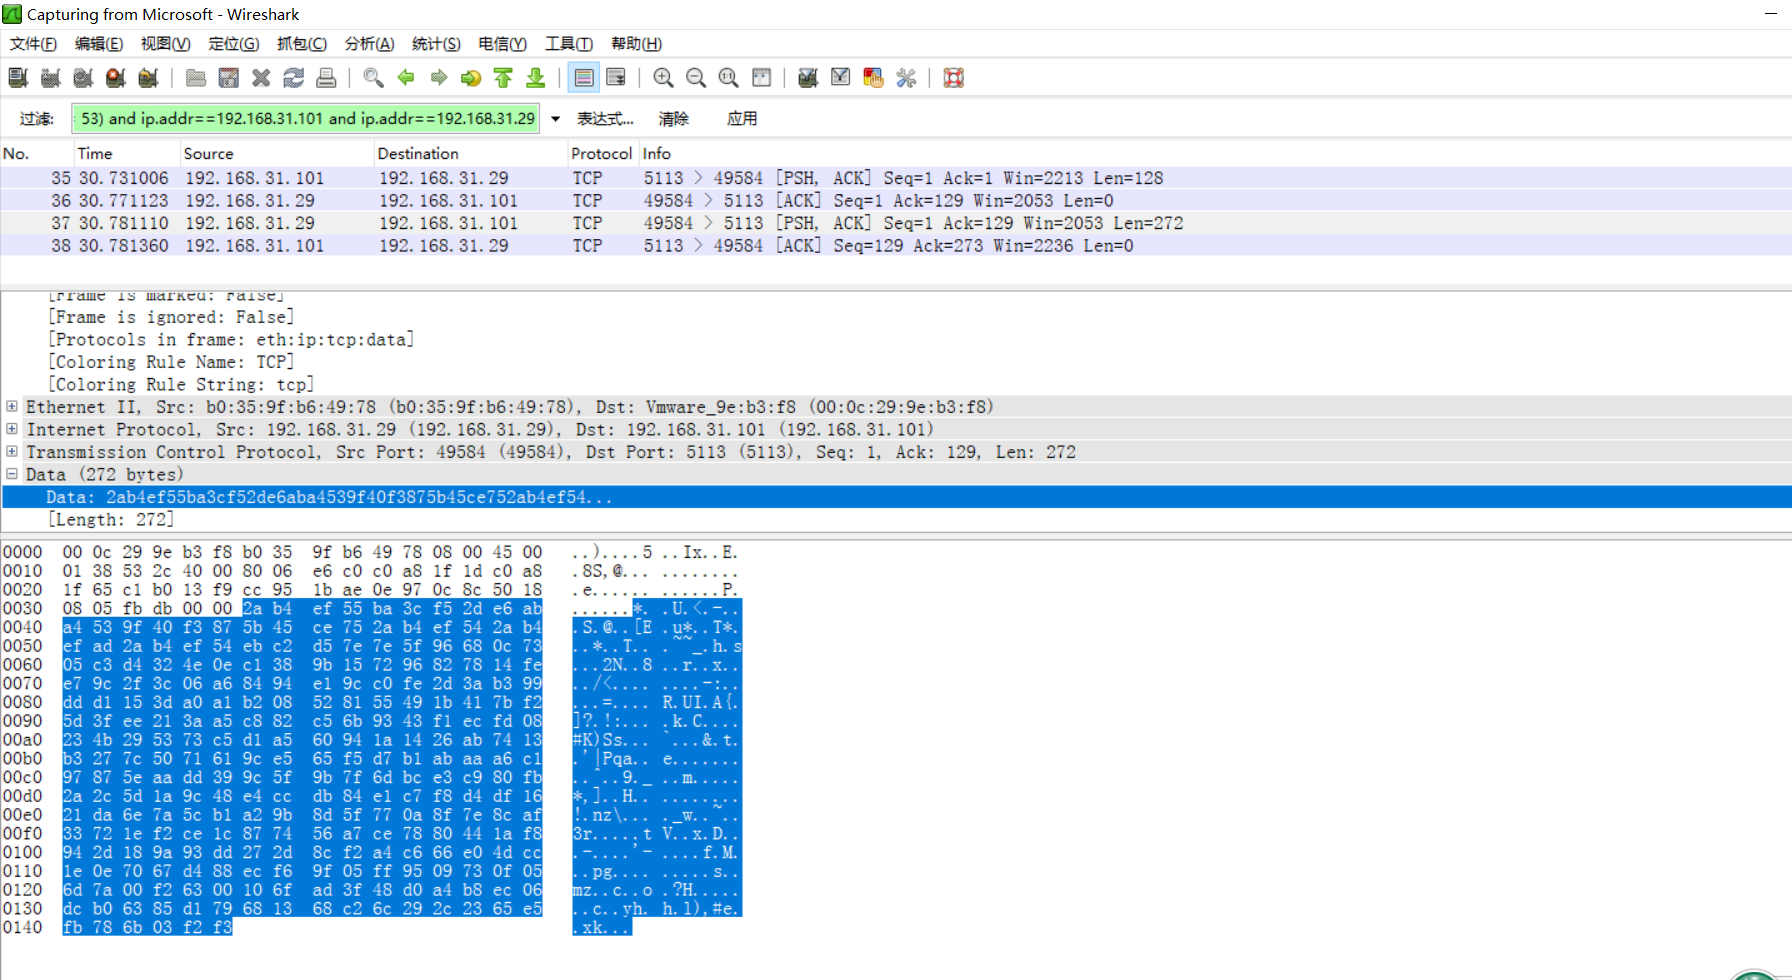The height and width of the screenshot is (980, 1792).
Task: Open the 抓包(C) menu
Action: coord(302,44)
